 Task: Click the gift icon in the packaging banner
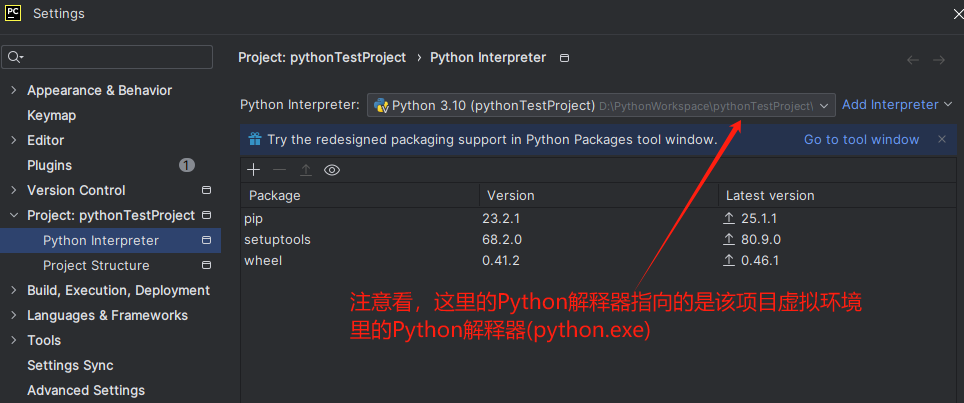pos(254,139)
